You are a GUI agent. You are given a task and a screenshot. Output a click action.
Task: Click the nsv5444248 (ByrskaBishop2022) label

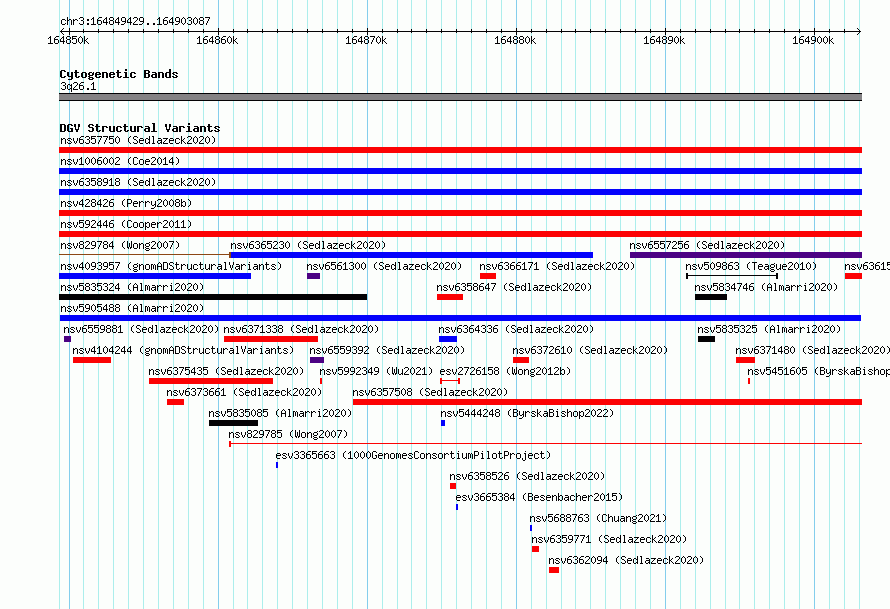pyautogui.click(x=527, y=413)
